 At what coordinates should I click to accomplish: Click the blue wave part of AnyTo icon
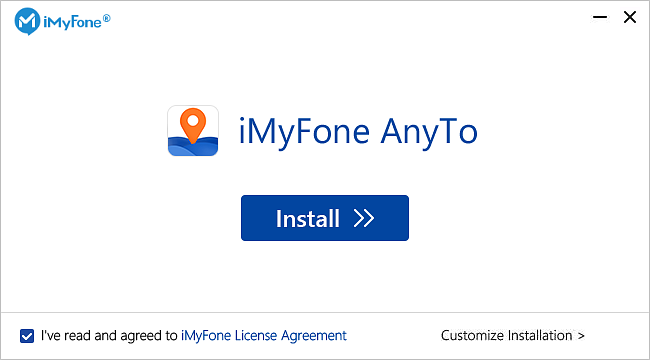click(193, 146)
